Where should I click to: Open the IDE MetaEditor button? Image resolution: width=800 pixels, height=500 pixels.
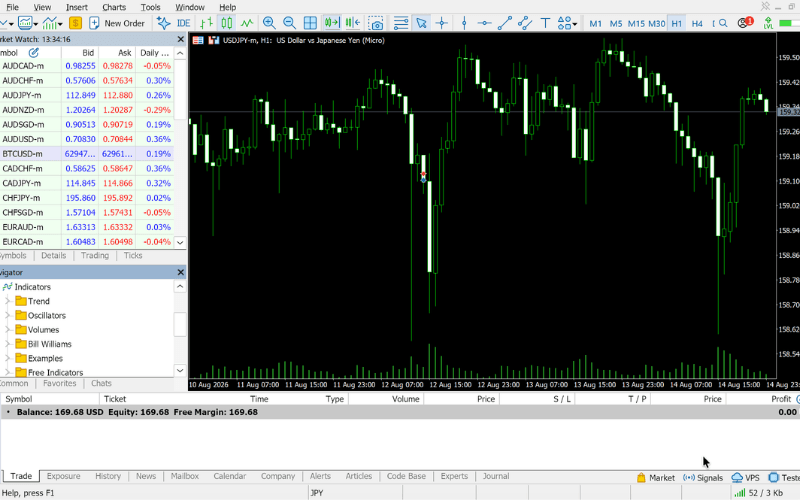coord(184,23)
